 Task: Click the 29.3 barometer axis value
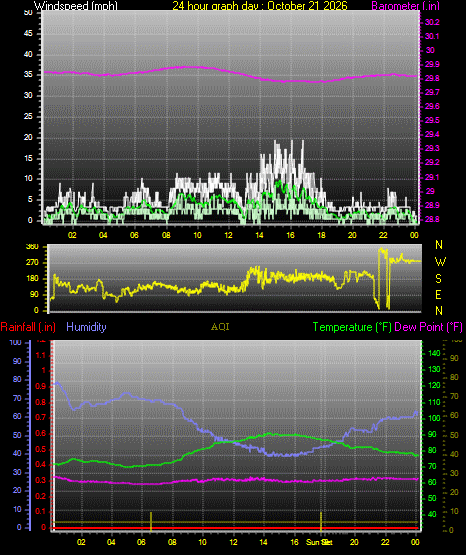pos(432,148)
